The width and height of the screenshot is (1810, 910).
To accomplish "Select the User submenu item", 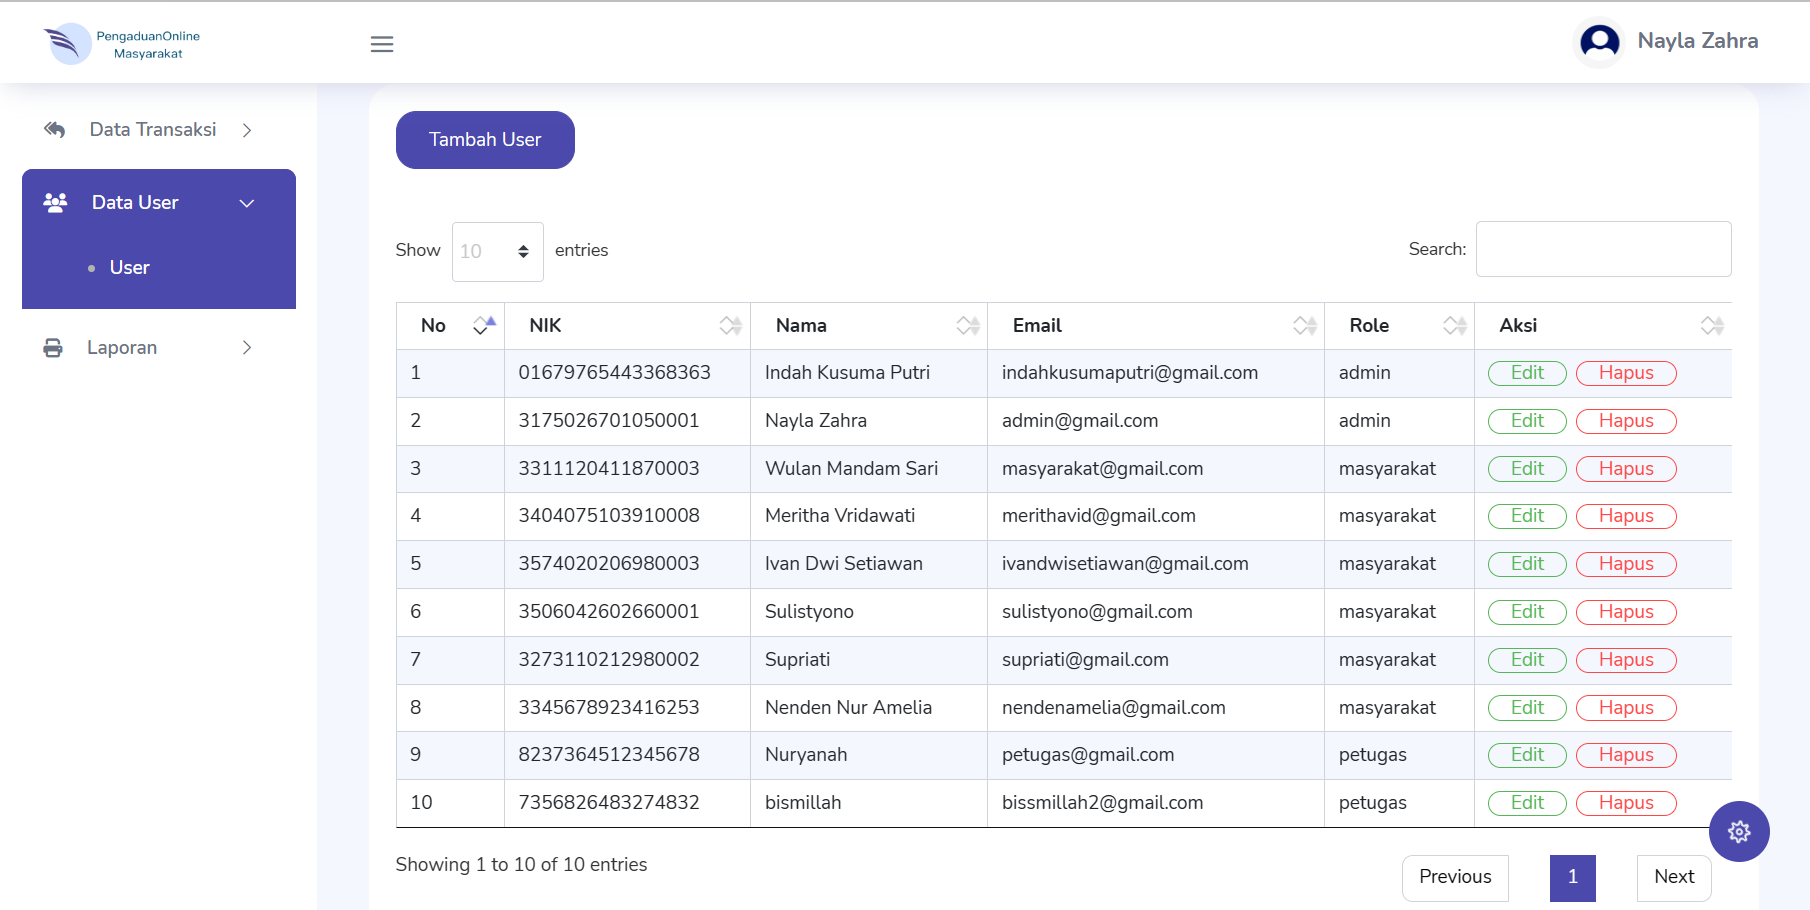I will [x=129, y=268].
